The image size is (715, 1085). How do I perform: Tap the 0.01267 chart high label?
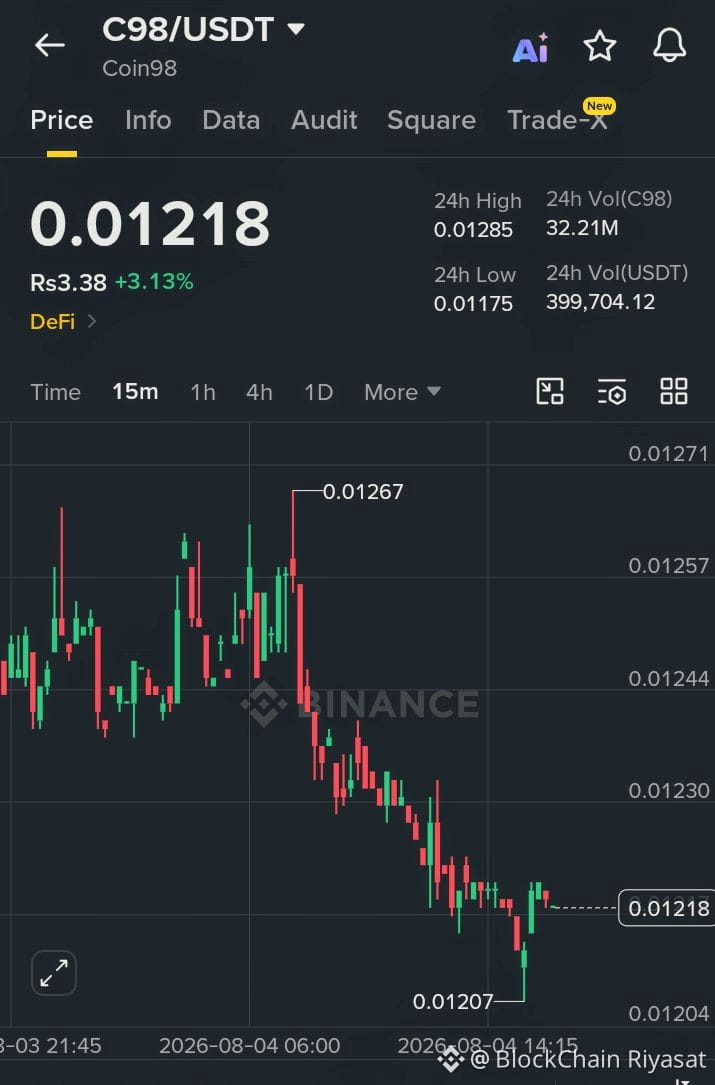pos(363,492)
